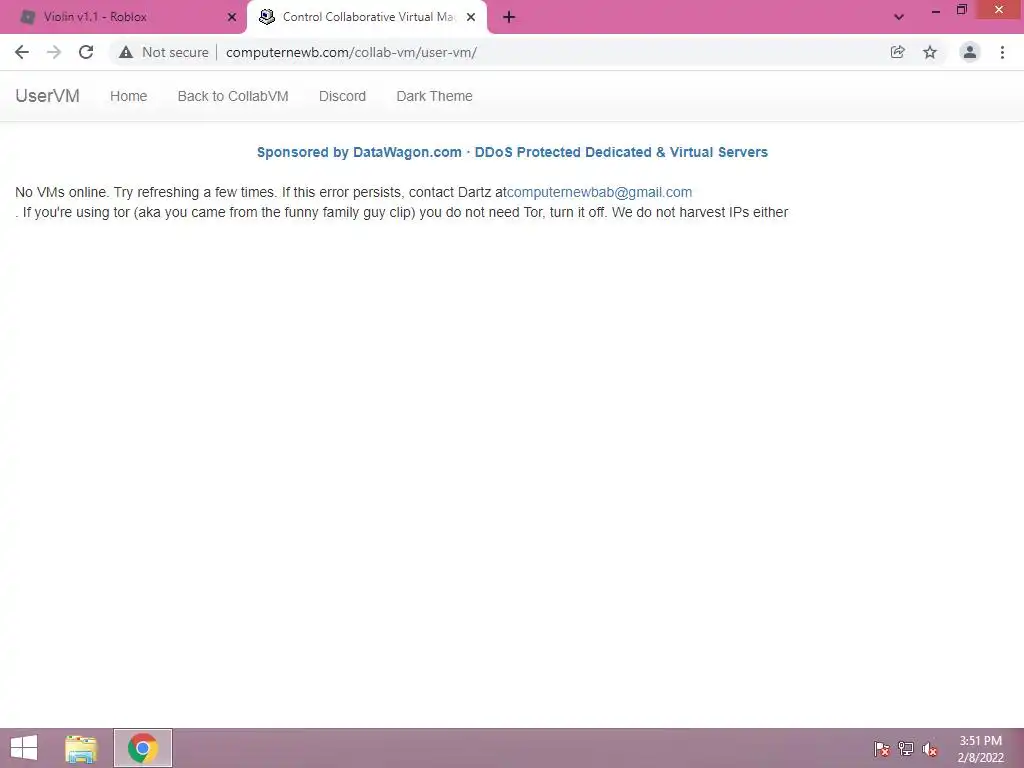Click the Chrome taskbar icon
1024x768 pixels.
pyautogui.click(x=143, y=748)
